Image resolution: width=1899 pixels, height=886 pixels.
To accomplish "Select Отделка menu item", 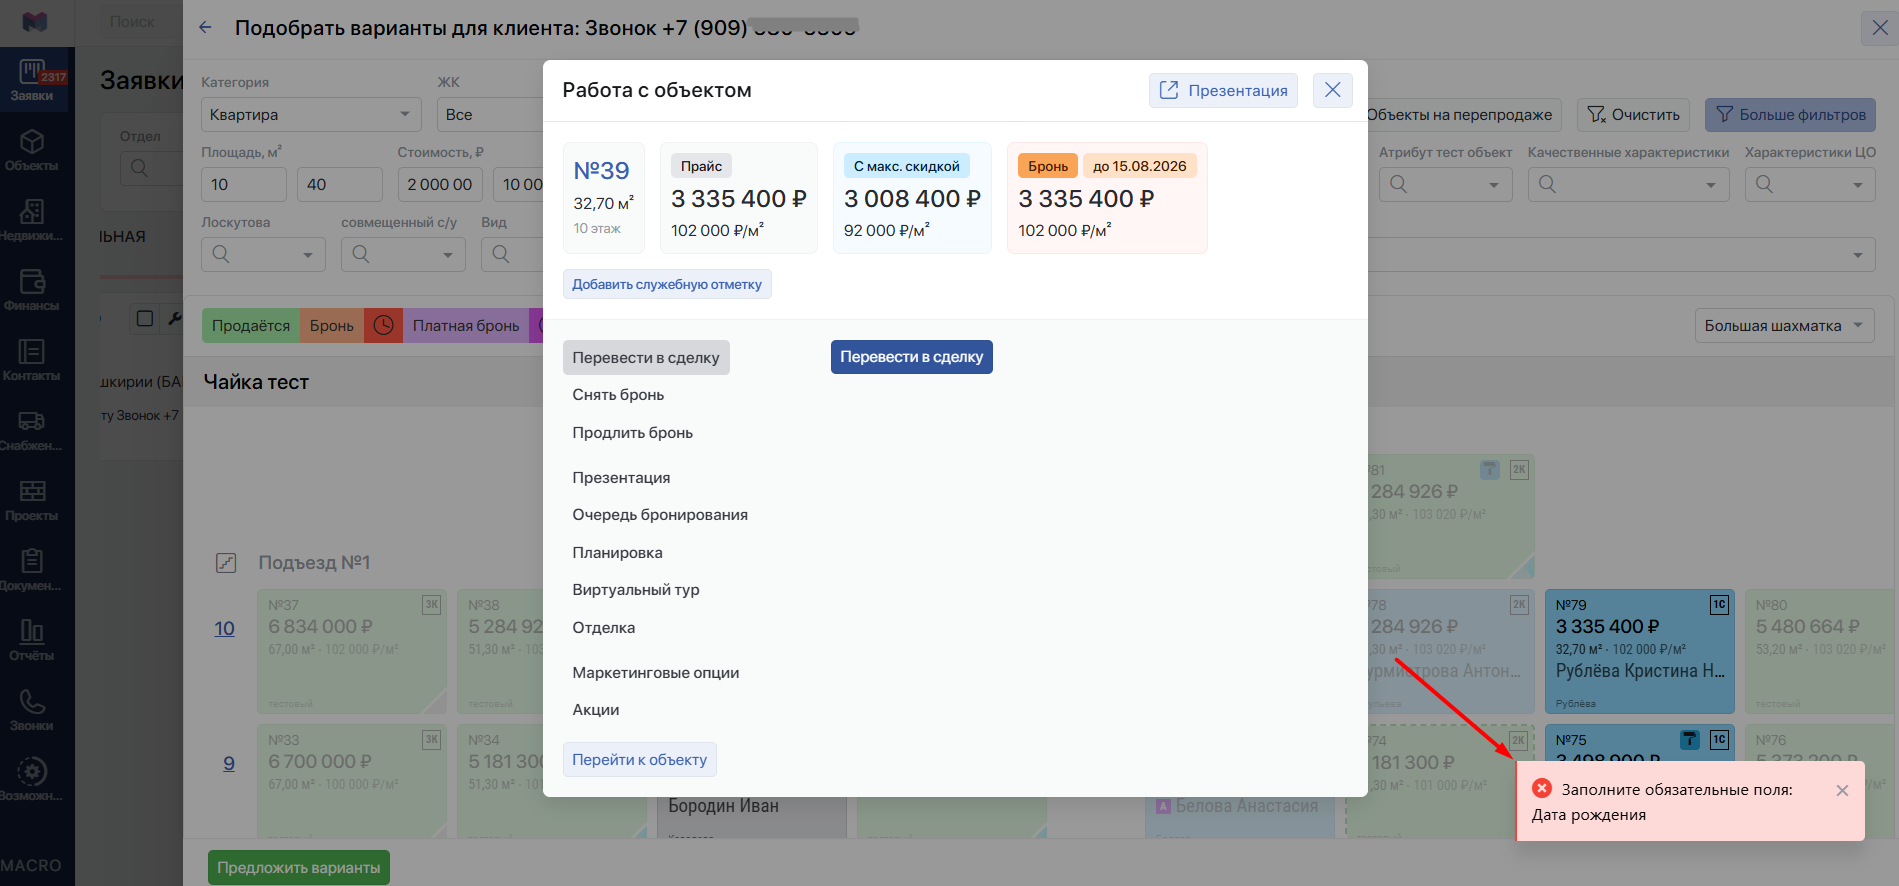I will tap(603, 628).
